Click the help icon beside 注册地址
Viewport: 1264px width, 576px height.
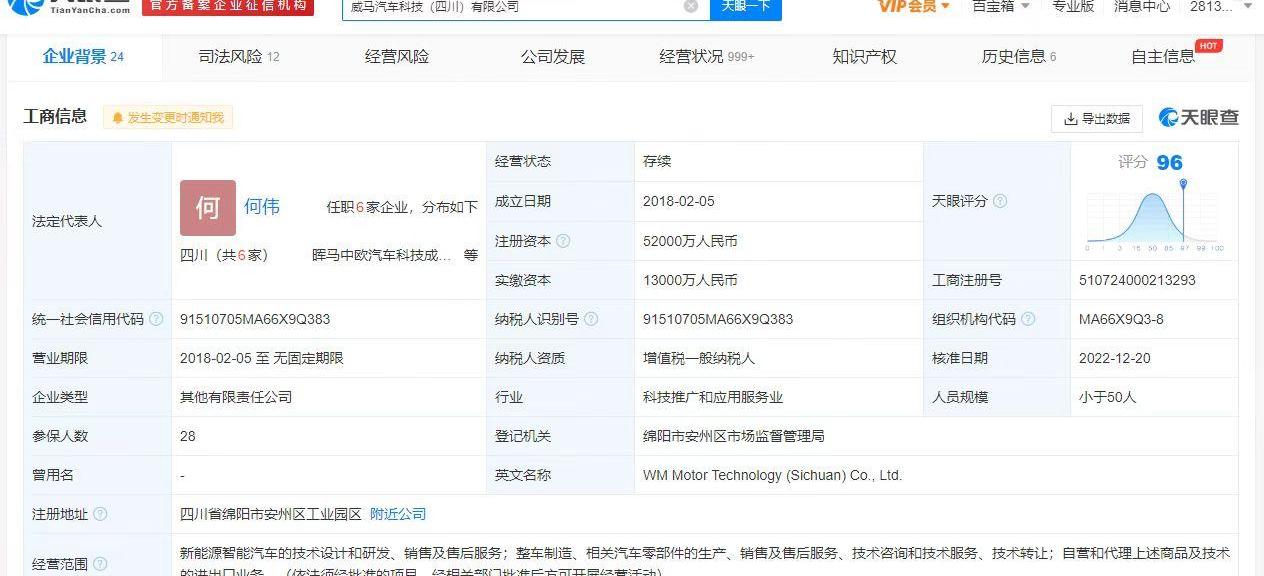pos(100,514)
